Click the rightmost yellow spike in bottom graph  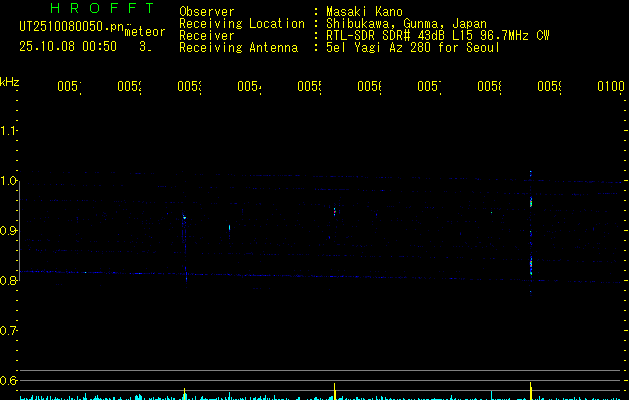point(530,390)
